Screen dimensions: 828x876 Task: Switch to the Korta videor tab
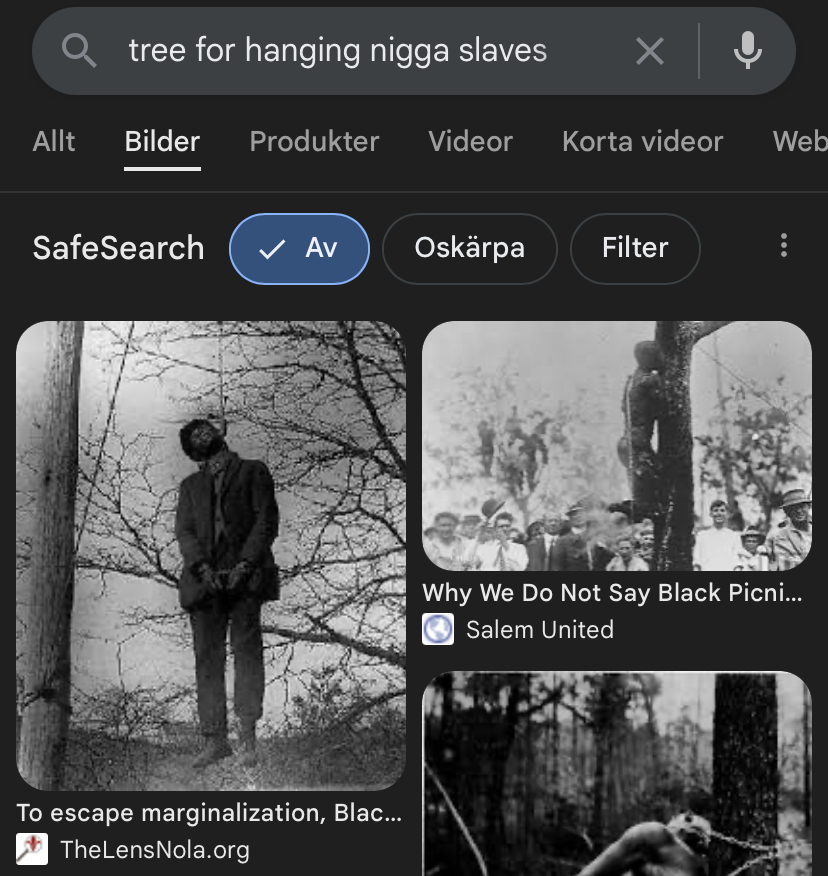(643, 141)
